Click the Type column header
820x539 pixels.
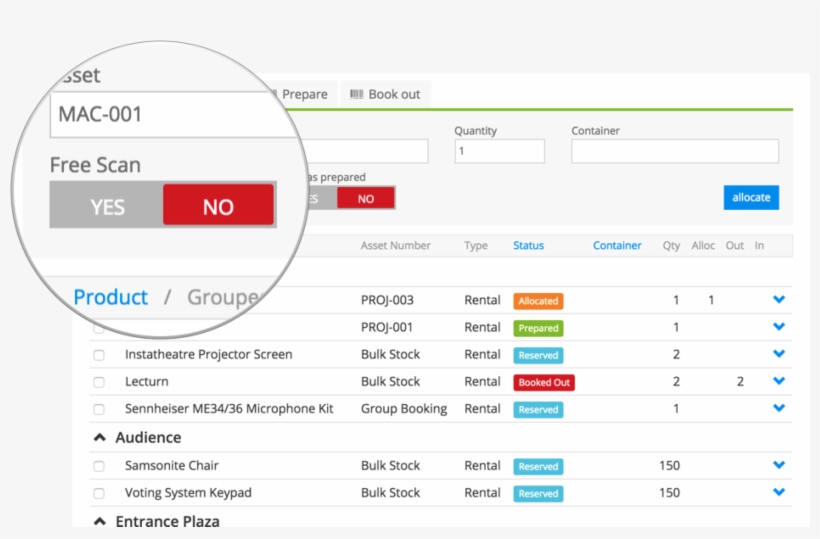click(475, 246)
